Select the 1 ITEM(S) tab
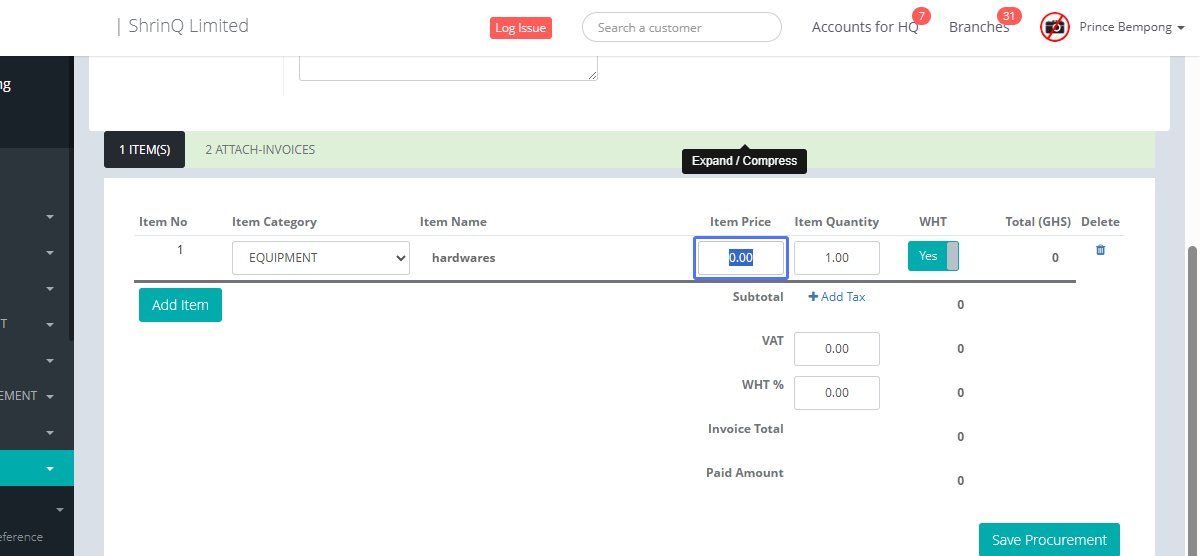1200x556 pixels. coord(144,150)
